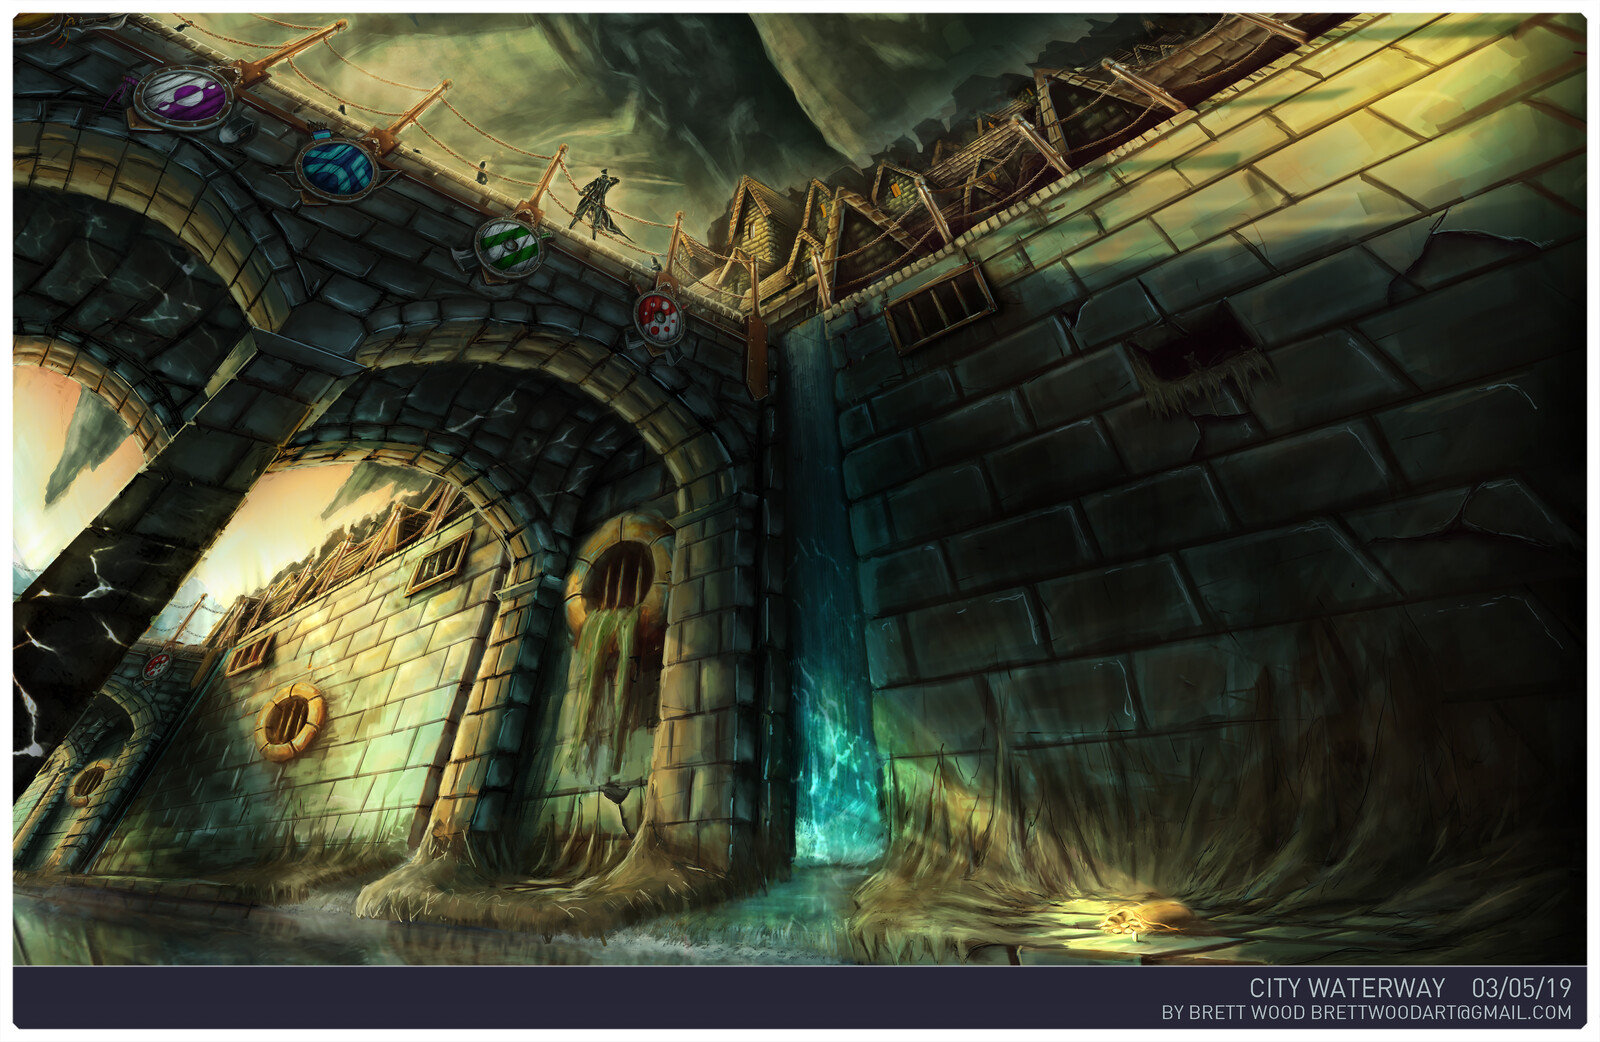Click the date "03/05/19"
Viewport: 1600px width, 1042px height.
1522,988
